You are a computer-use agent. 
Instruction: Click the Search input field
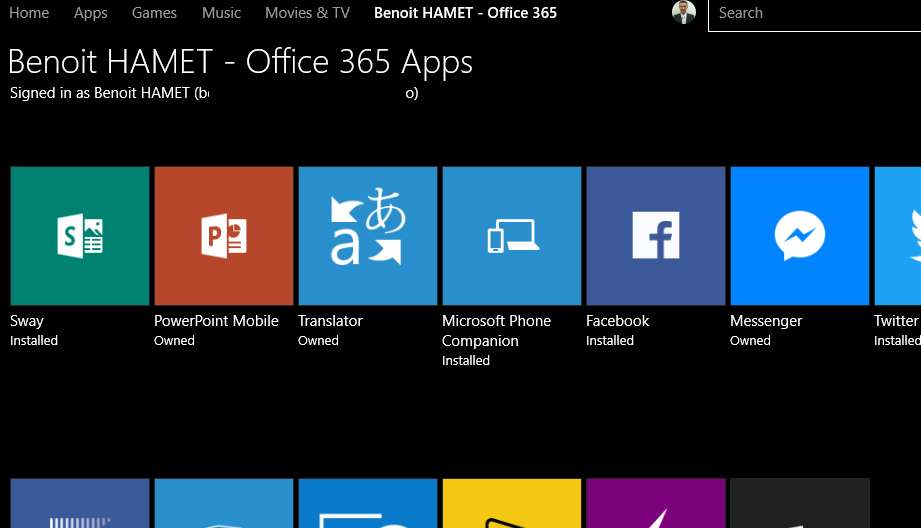(815, 14)
